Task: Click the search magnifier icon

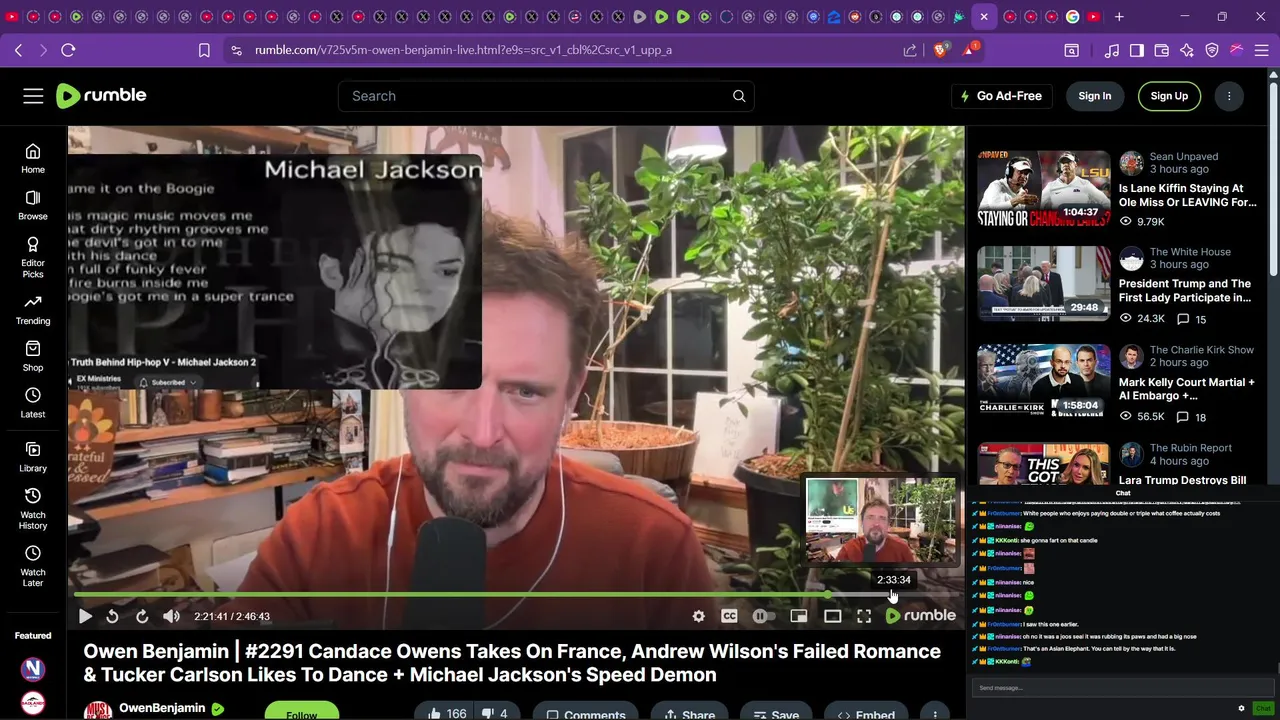Action: pyautogui.click(x=739, y=96)
